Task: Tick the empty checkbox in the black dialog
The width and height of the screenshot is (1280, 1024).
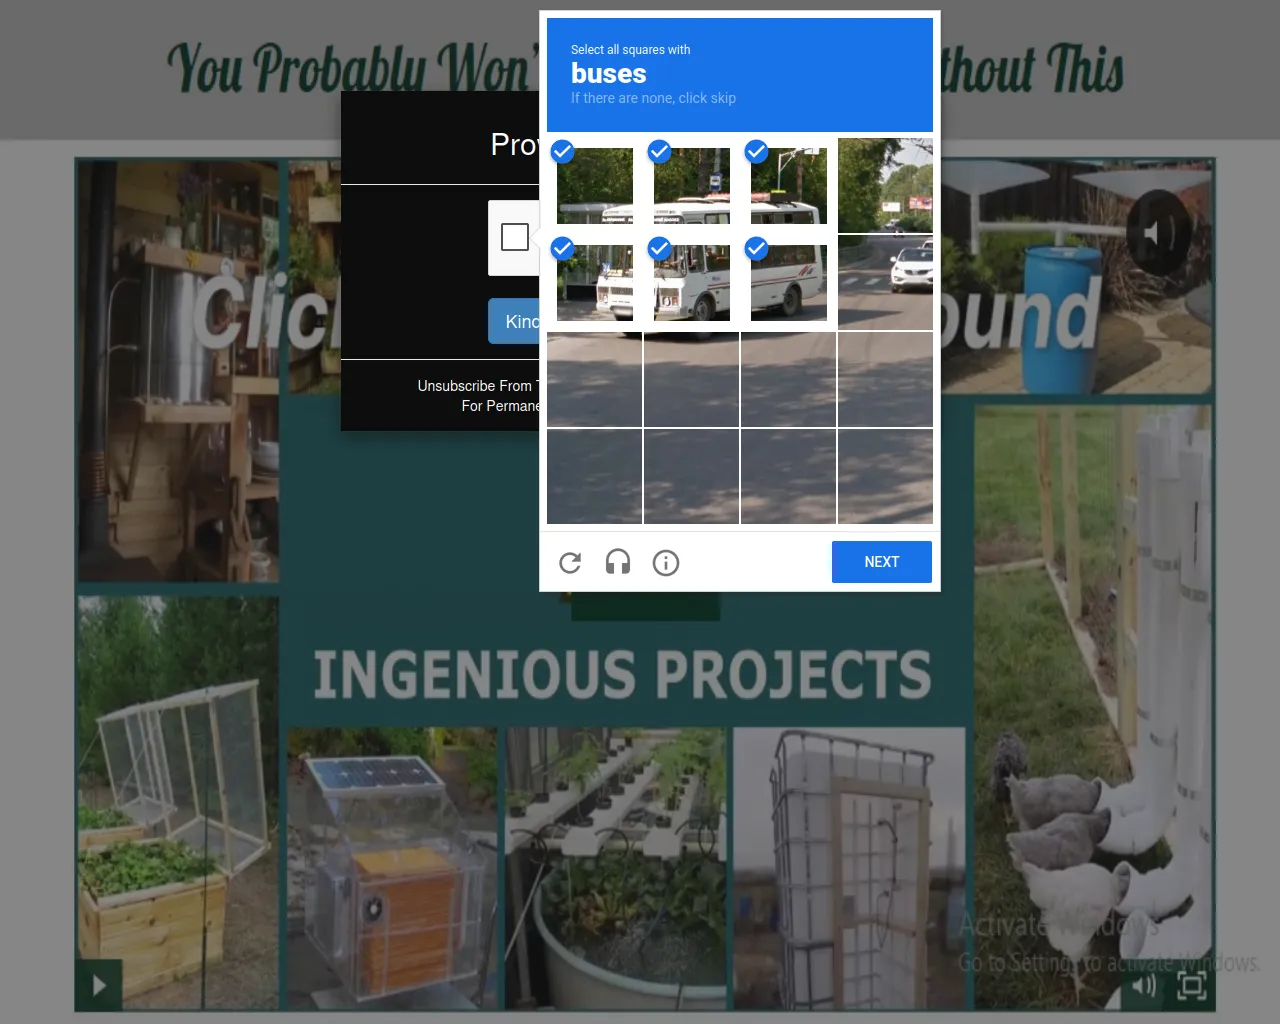Action: click(515, 237)
